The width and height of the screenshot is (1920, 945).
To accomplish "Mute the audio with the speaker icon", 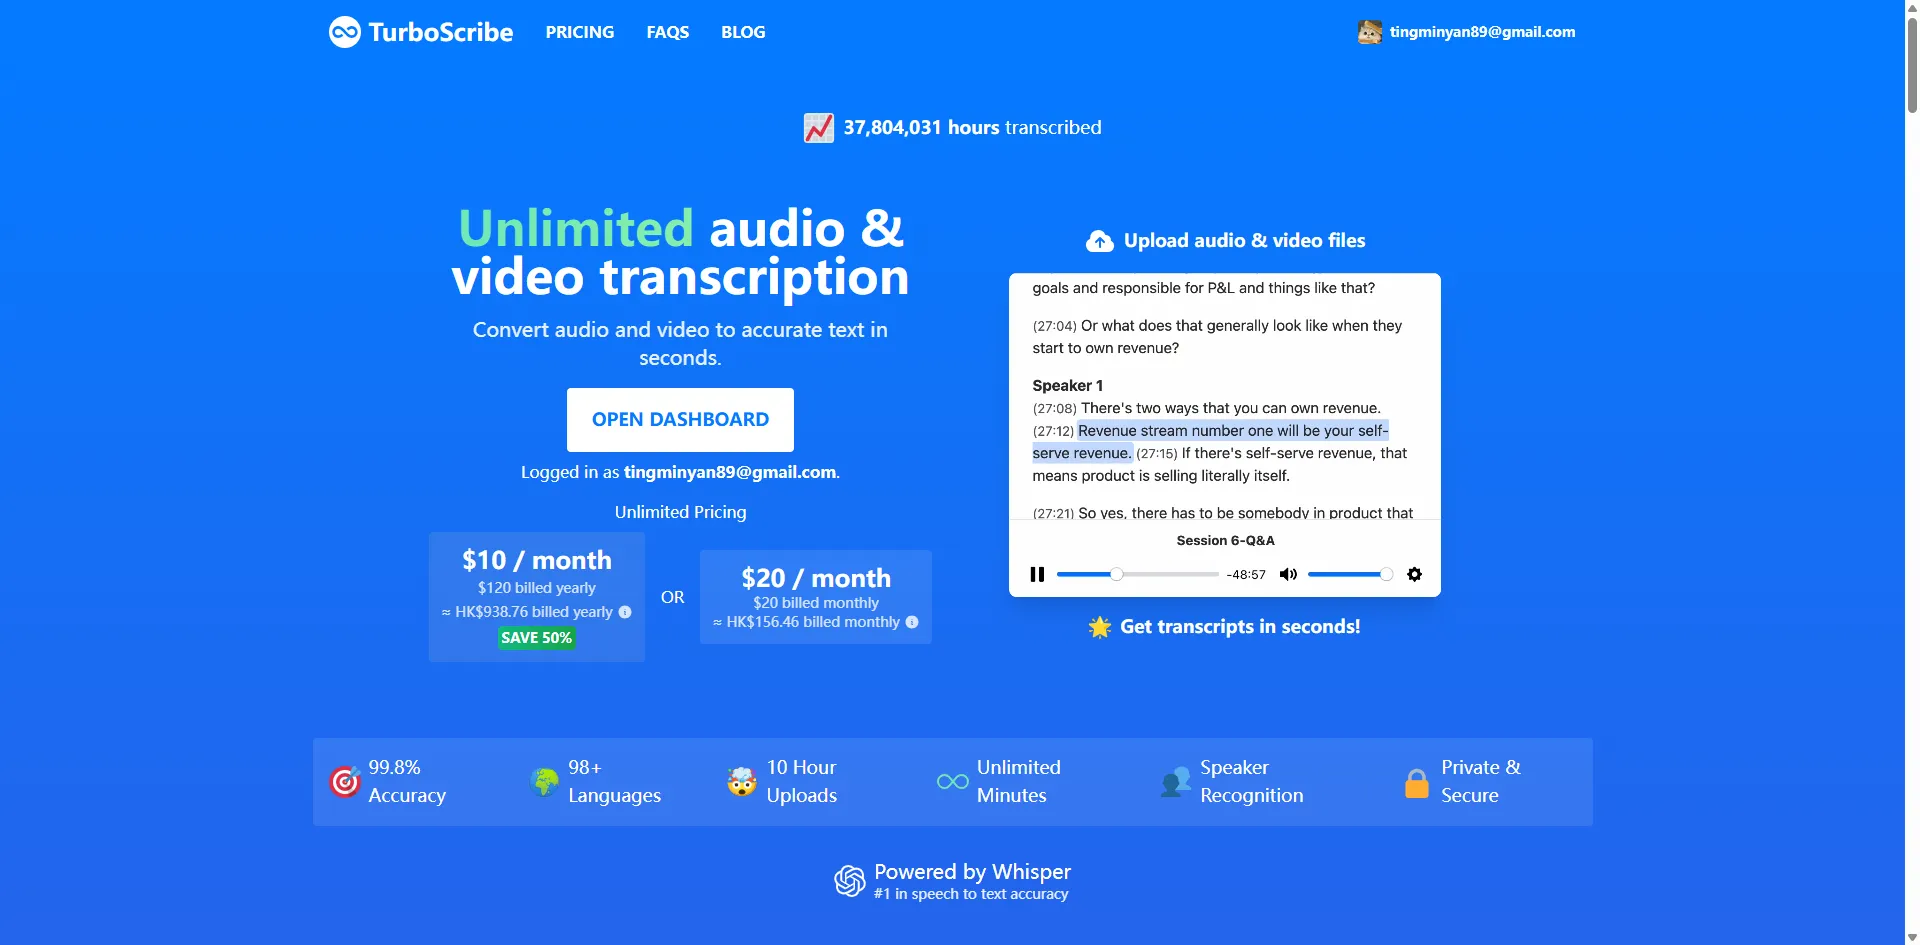I will coord(1288,574).
